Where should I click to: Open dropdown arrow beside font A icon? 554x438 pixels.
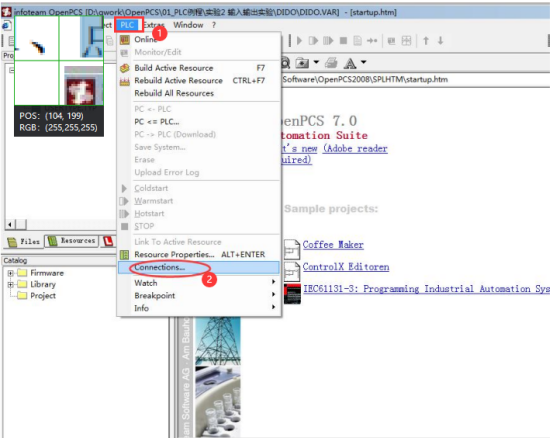(363, 63)
